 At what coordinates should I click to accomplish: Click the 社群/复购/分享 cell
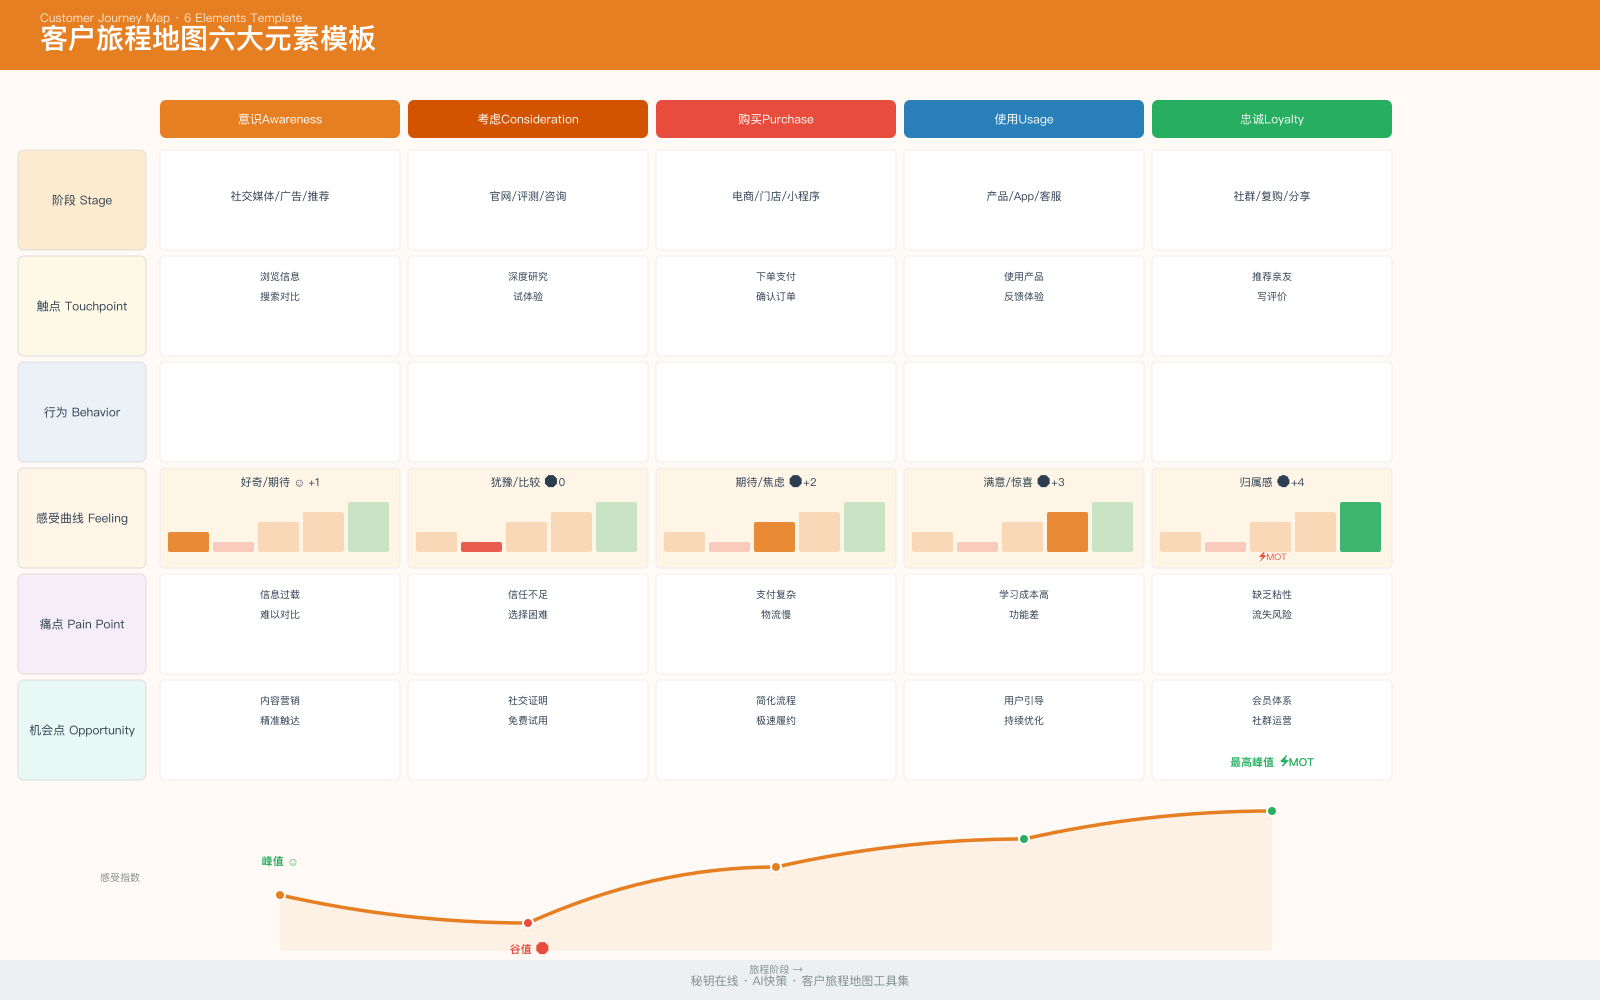[x=1272, y=200]
